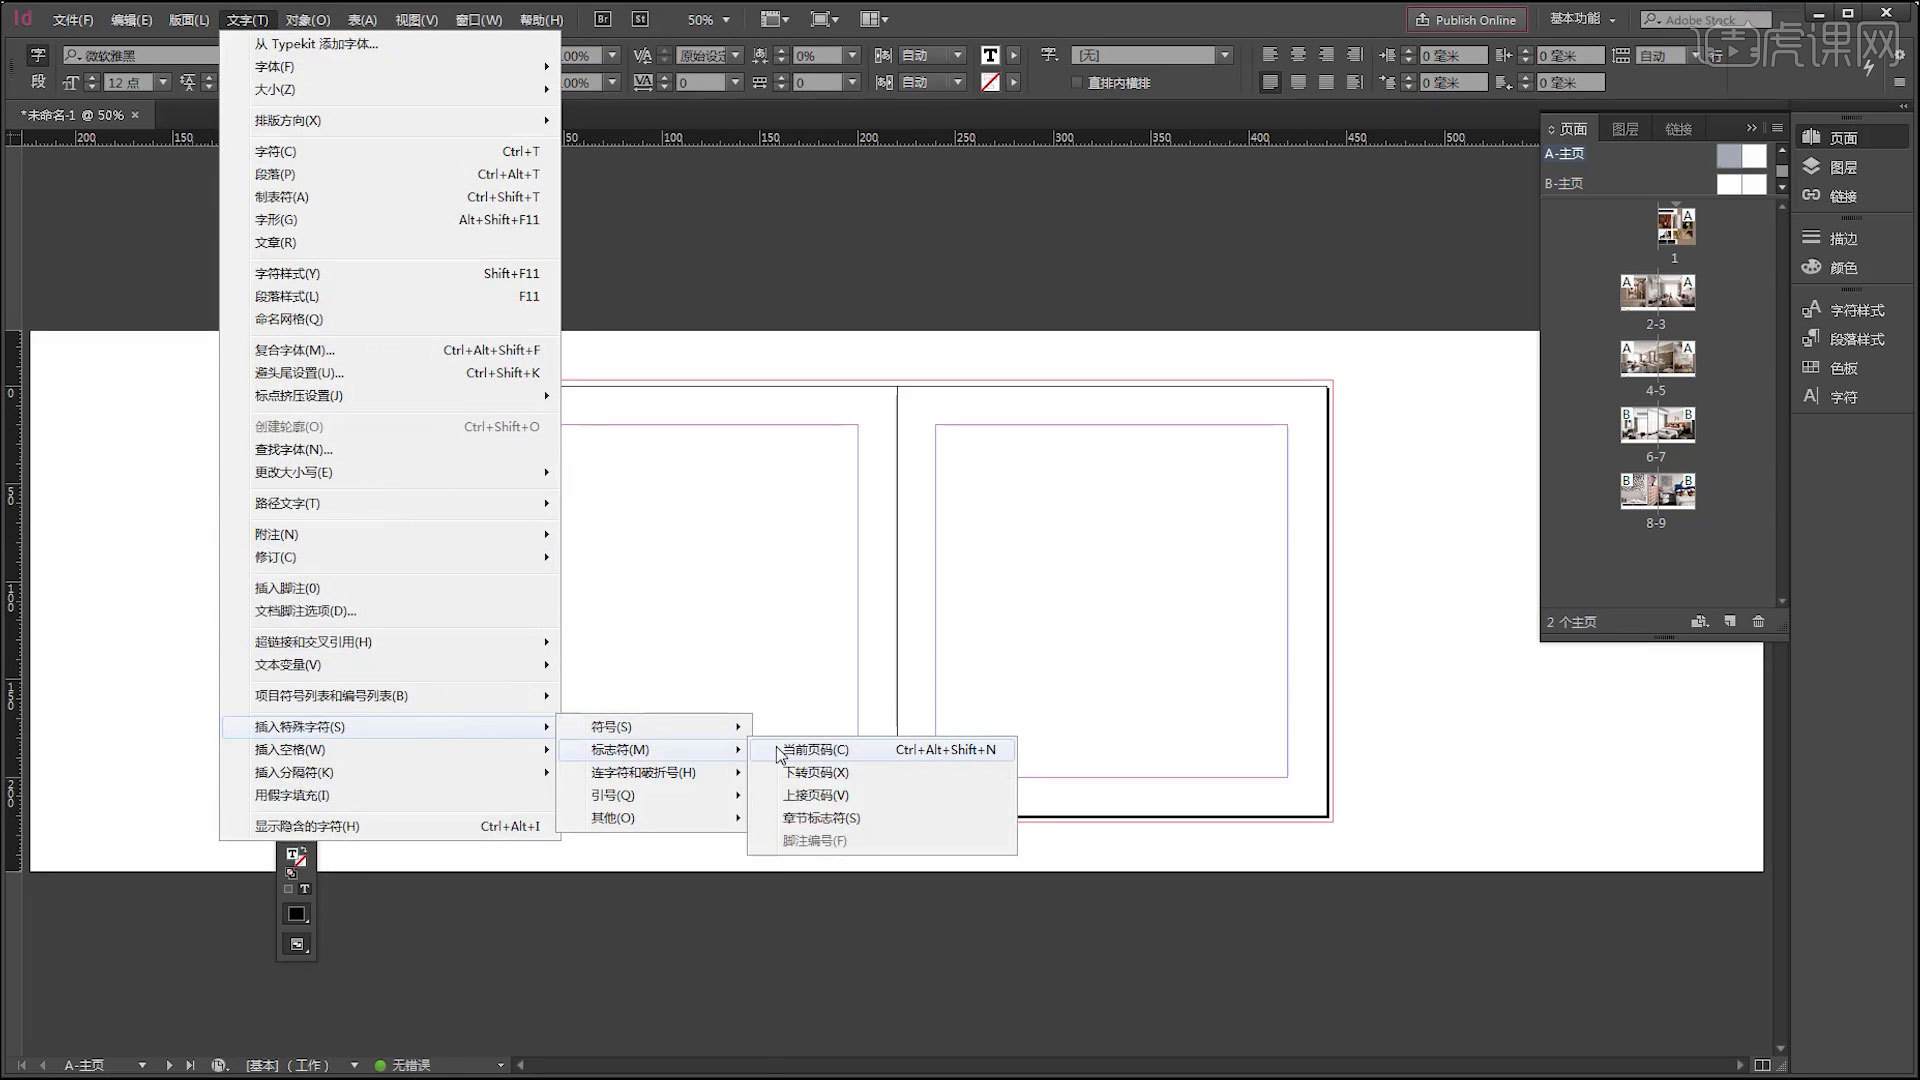The image size is (1920, 1080).
Task: Open the [无] character style dropdown
Action: pyautogui.click(x=1223, y=56)
